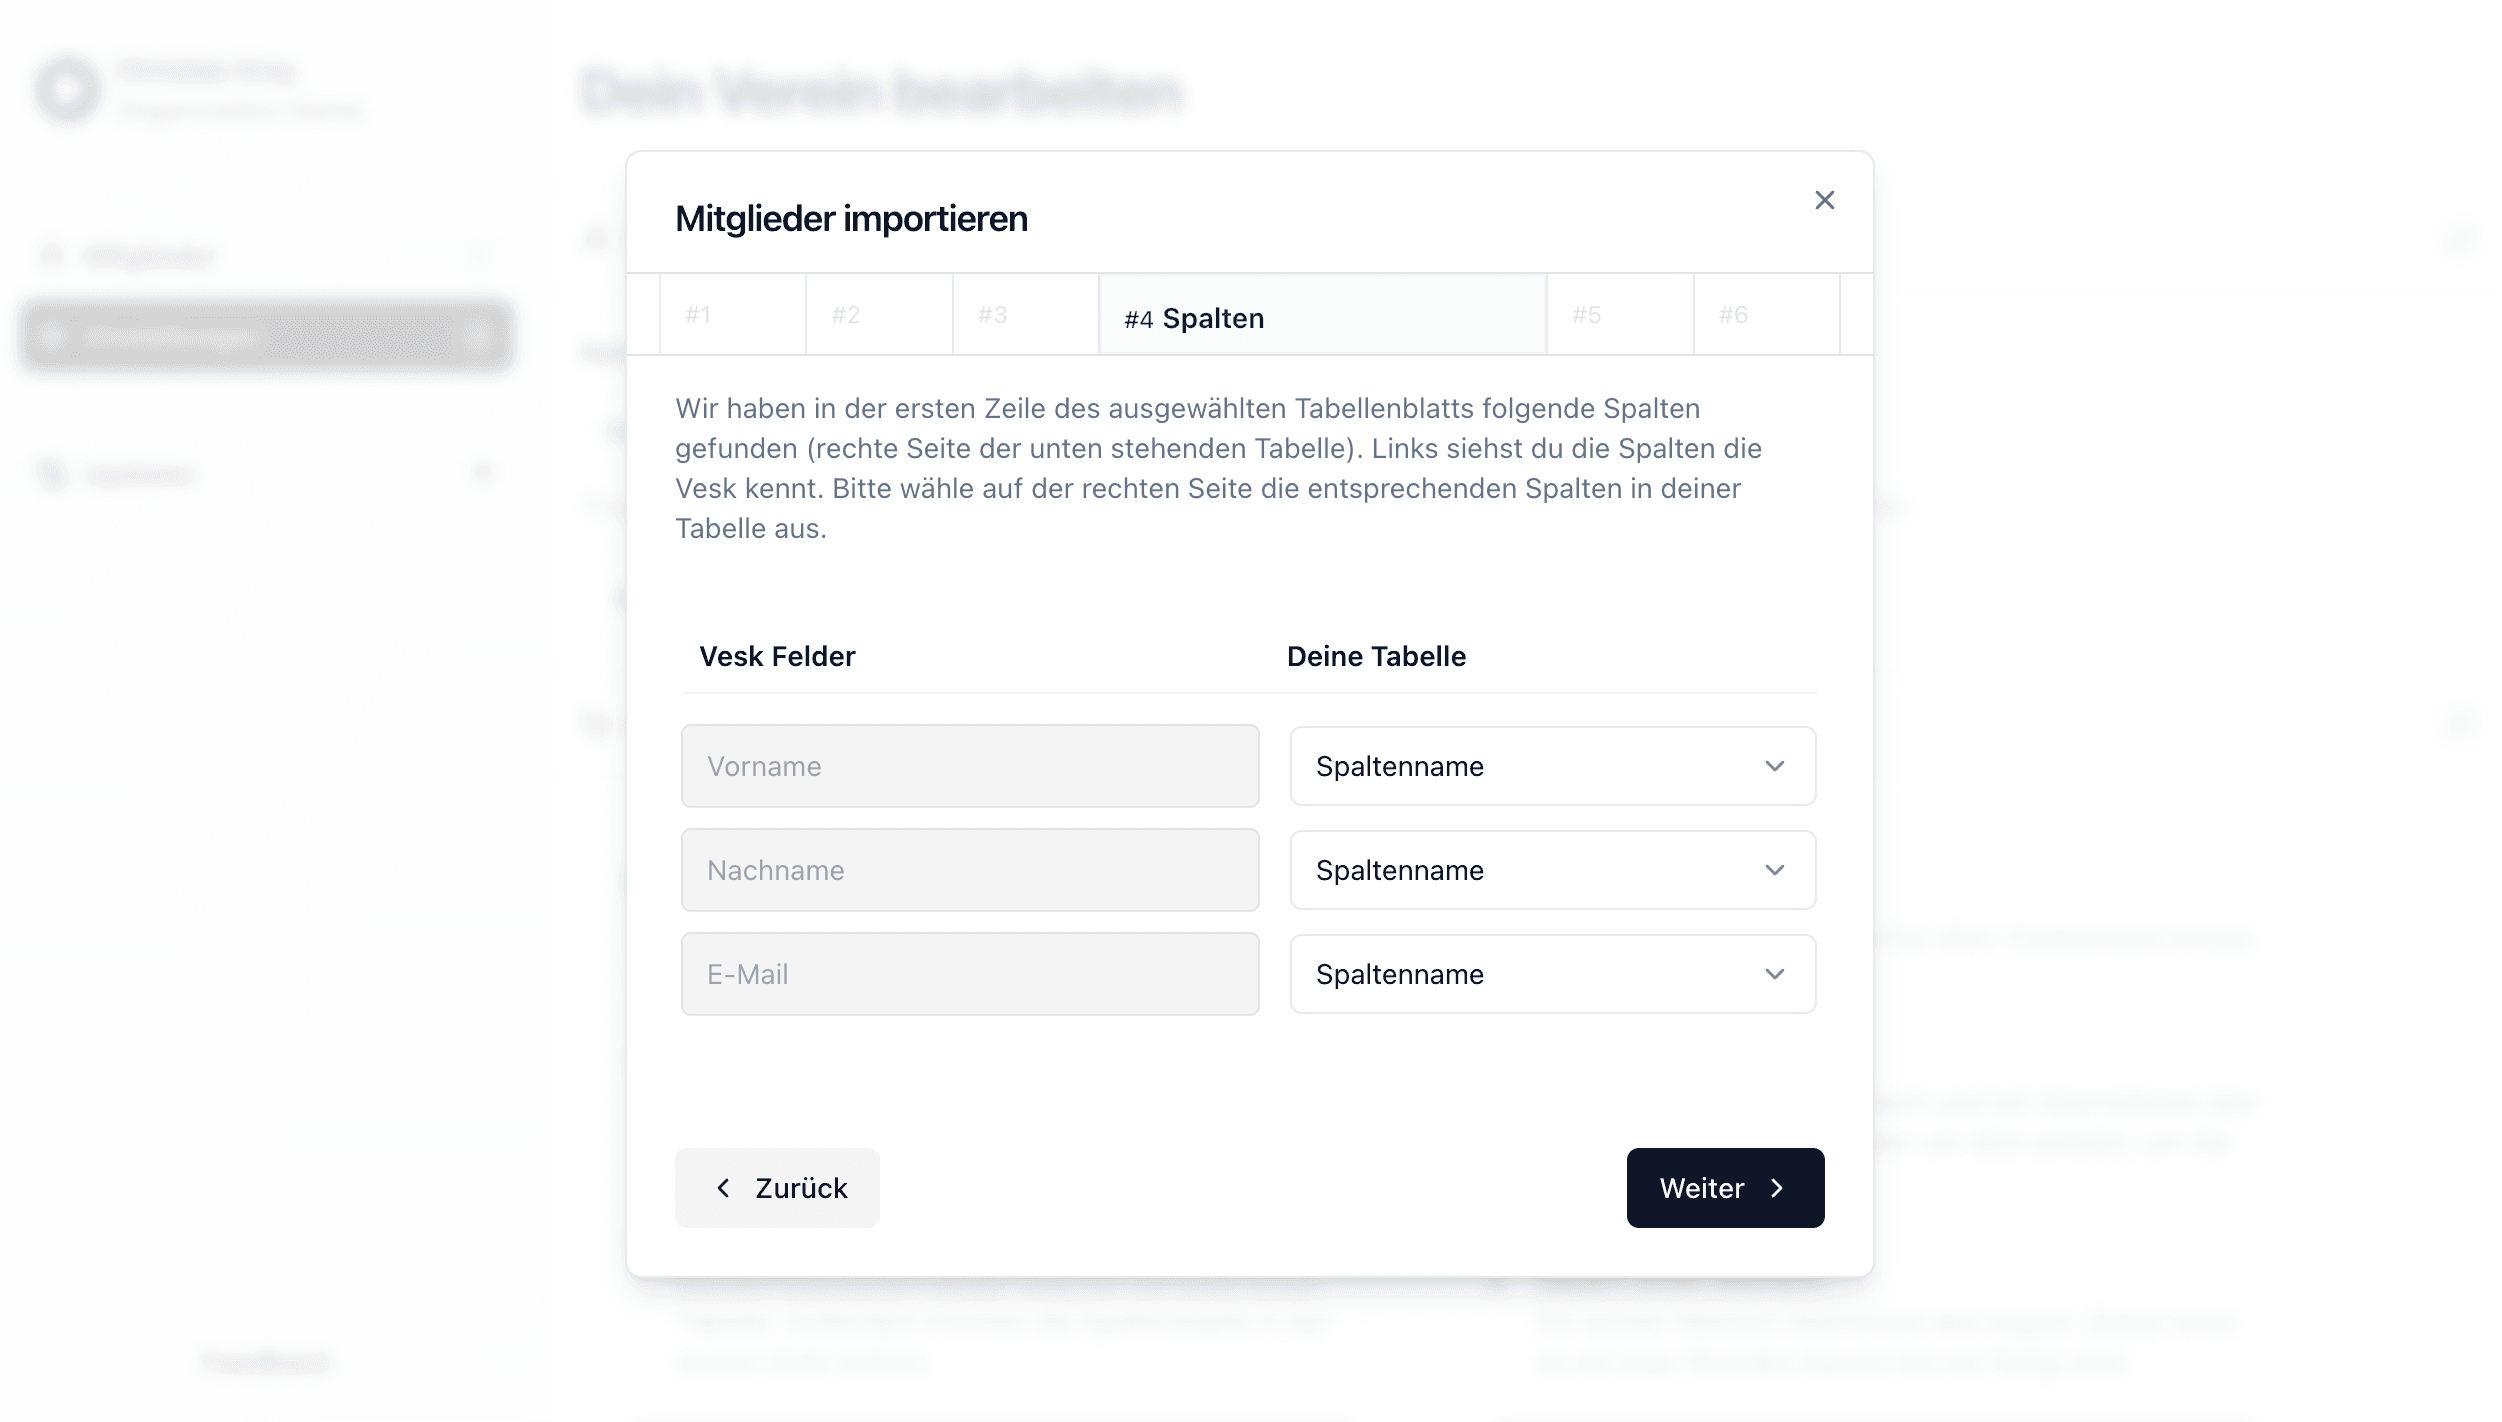Click the disabled E-Mail field
The image size is (2502, 1422).
(970, 974)
